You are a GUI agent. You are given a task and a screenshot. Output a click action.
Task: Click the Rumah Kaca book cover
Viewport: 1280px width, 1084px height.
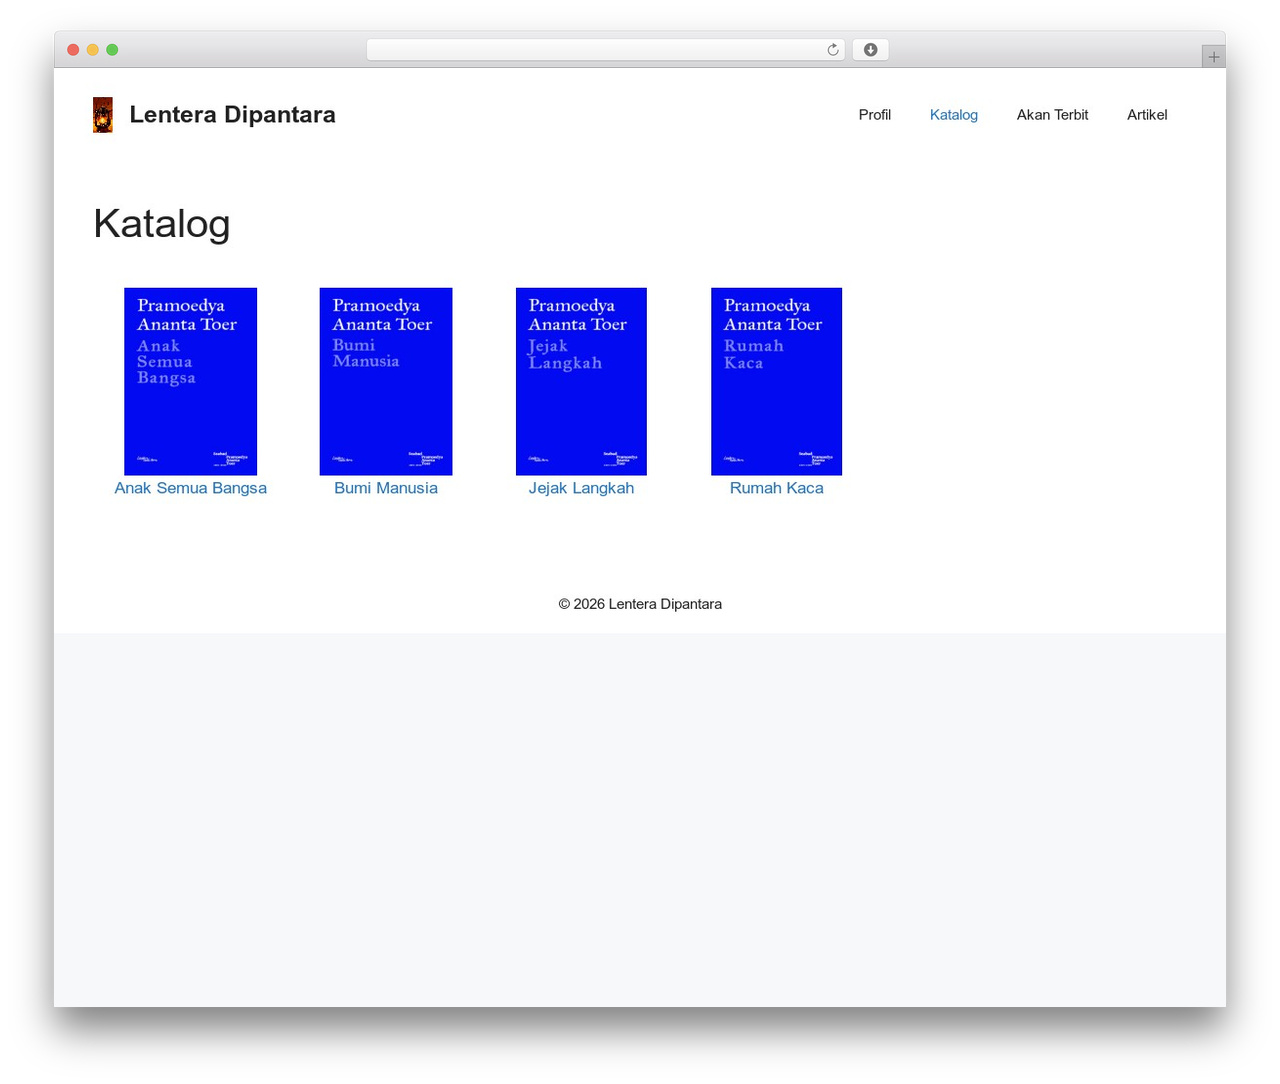[777, 381]
